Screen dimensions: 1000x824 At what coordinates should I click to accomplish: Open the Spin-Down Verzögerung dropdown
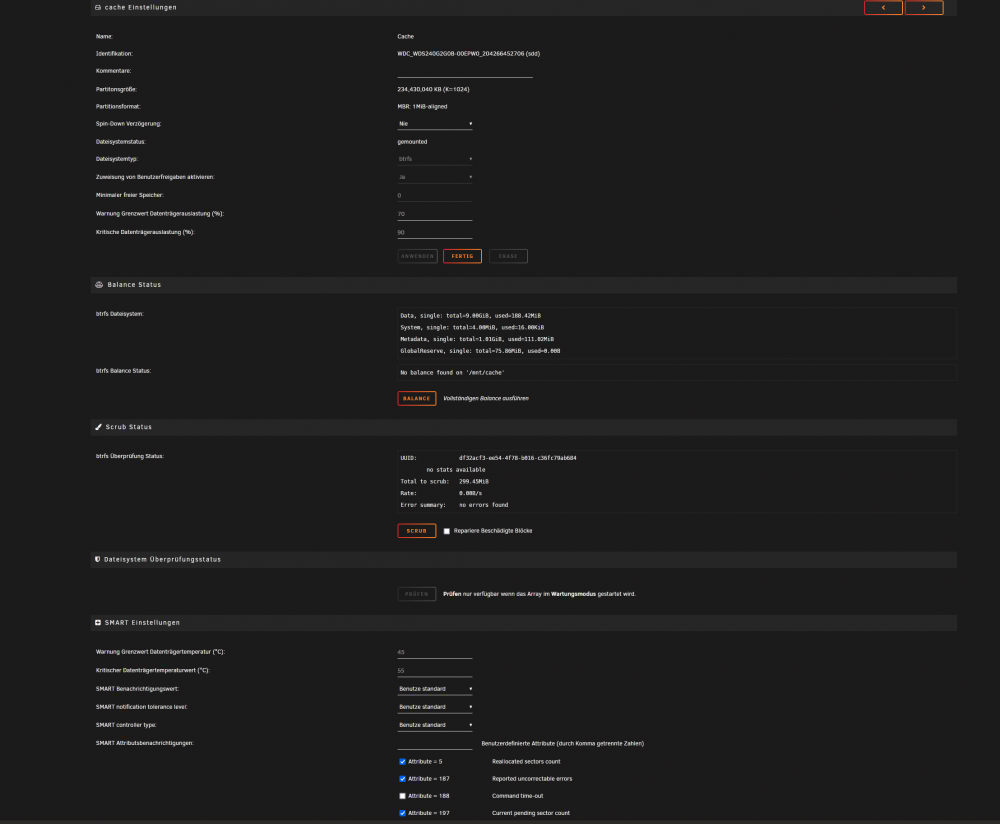tap(435, 124)
